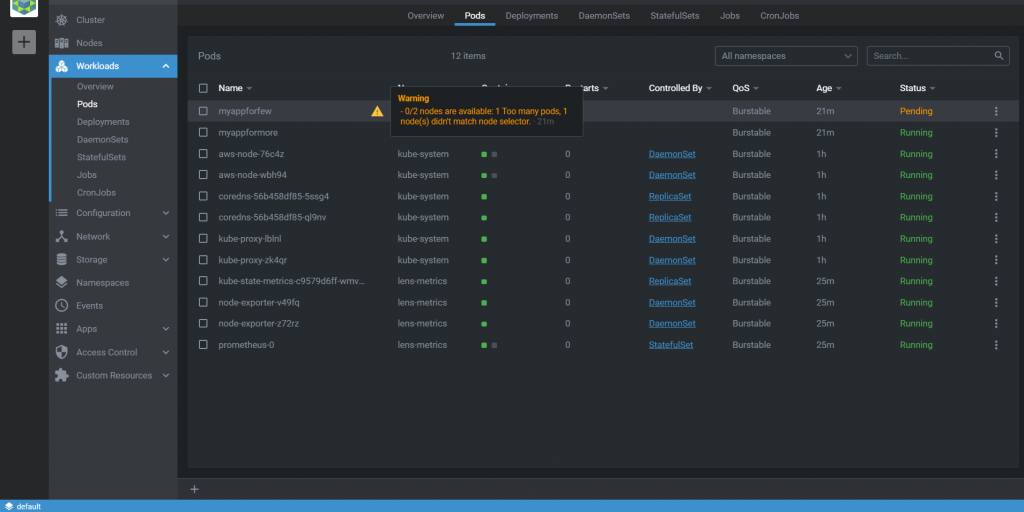Open the cluster logo icon at top left
The image size is (1024, 512).
coord(24,8)
